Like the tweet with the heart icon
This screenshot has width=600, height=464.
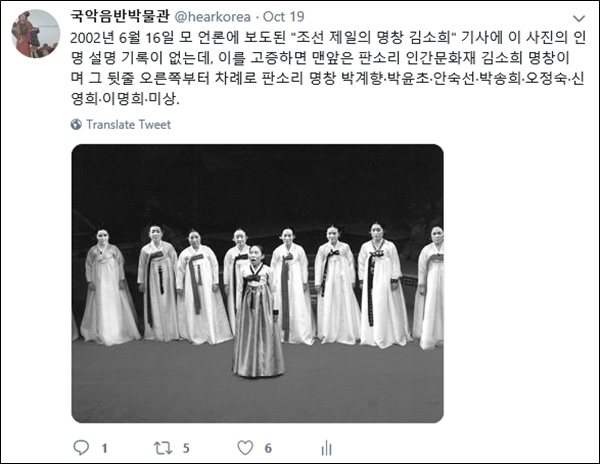point(245,448)
